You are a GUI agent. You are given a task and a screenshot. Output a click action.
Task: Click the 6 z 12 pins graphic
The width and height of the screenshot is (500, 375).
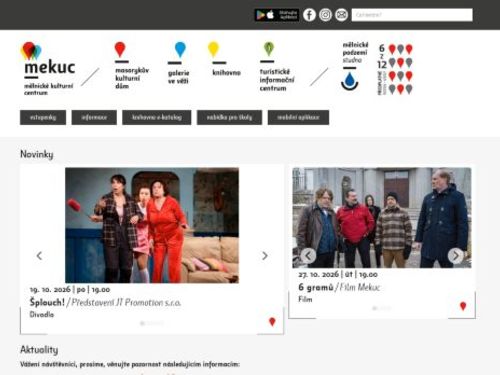pos(395,69)
